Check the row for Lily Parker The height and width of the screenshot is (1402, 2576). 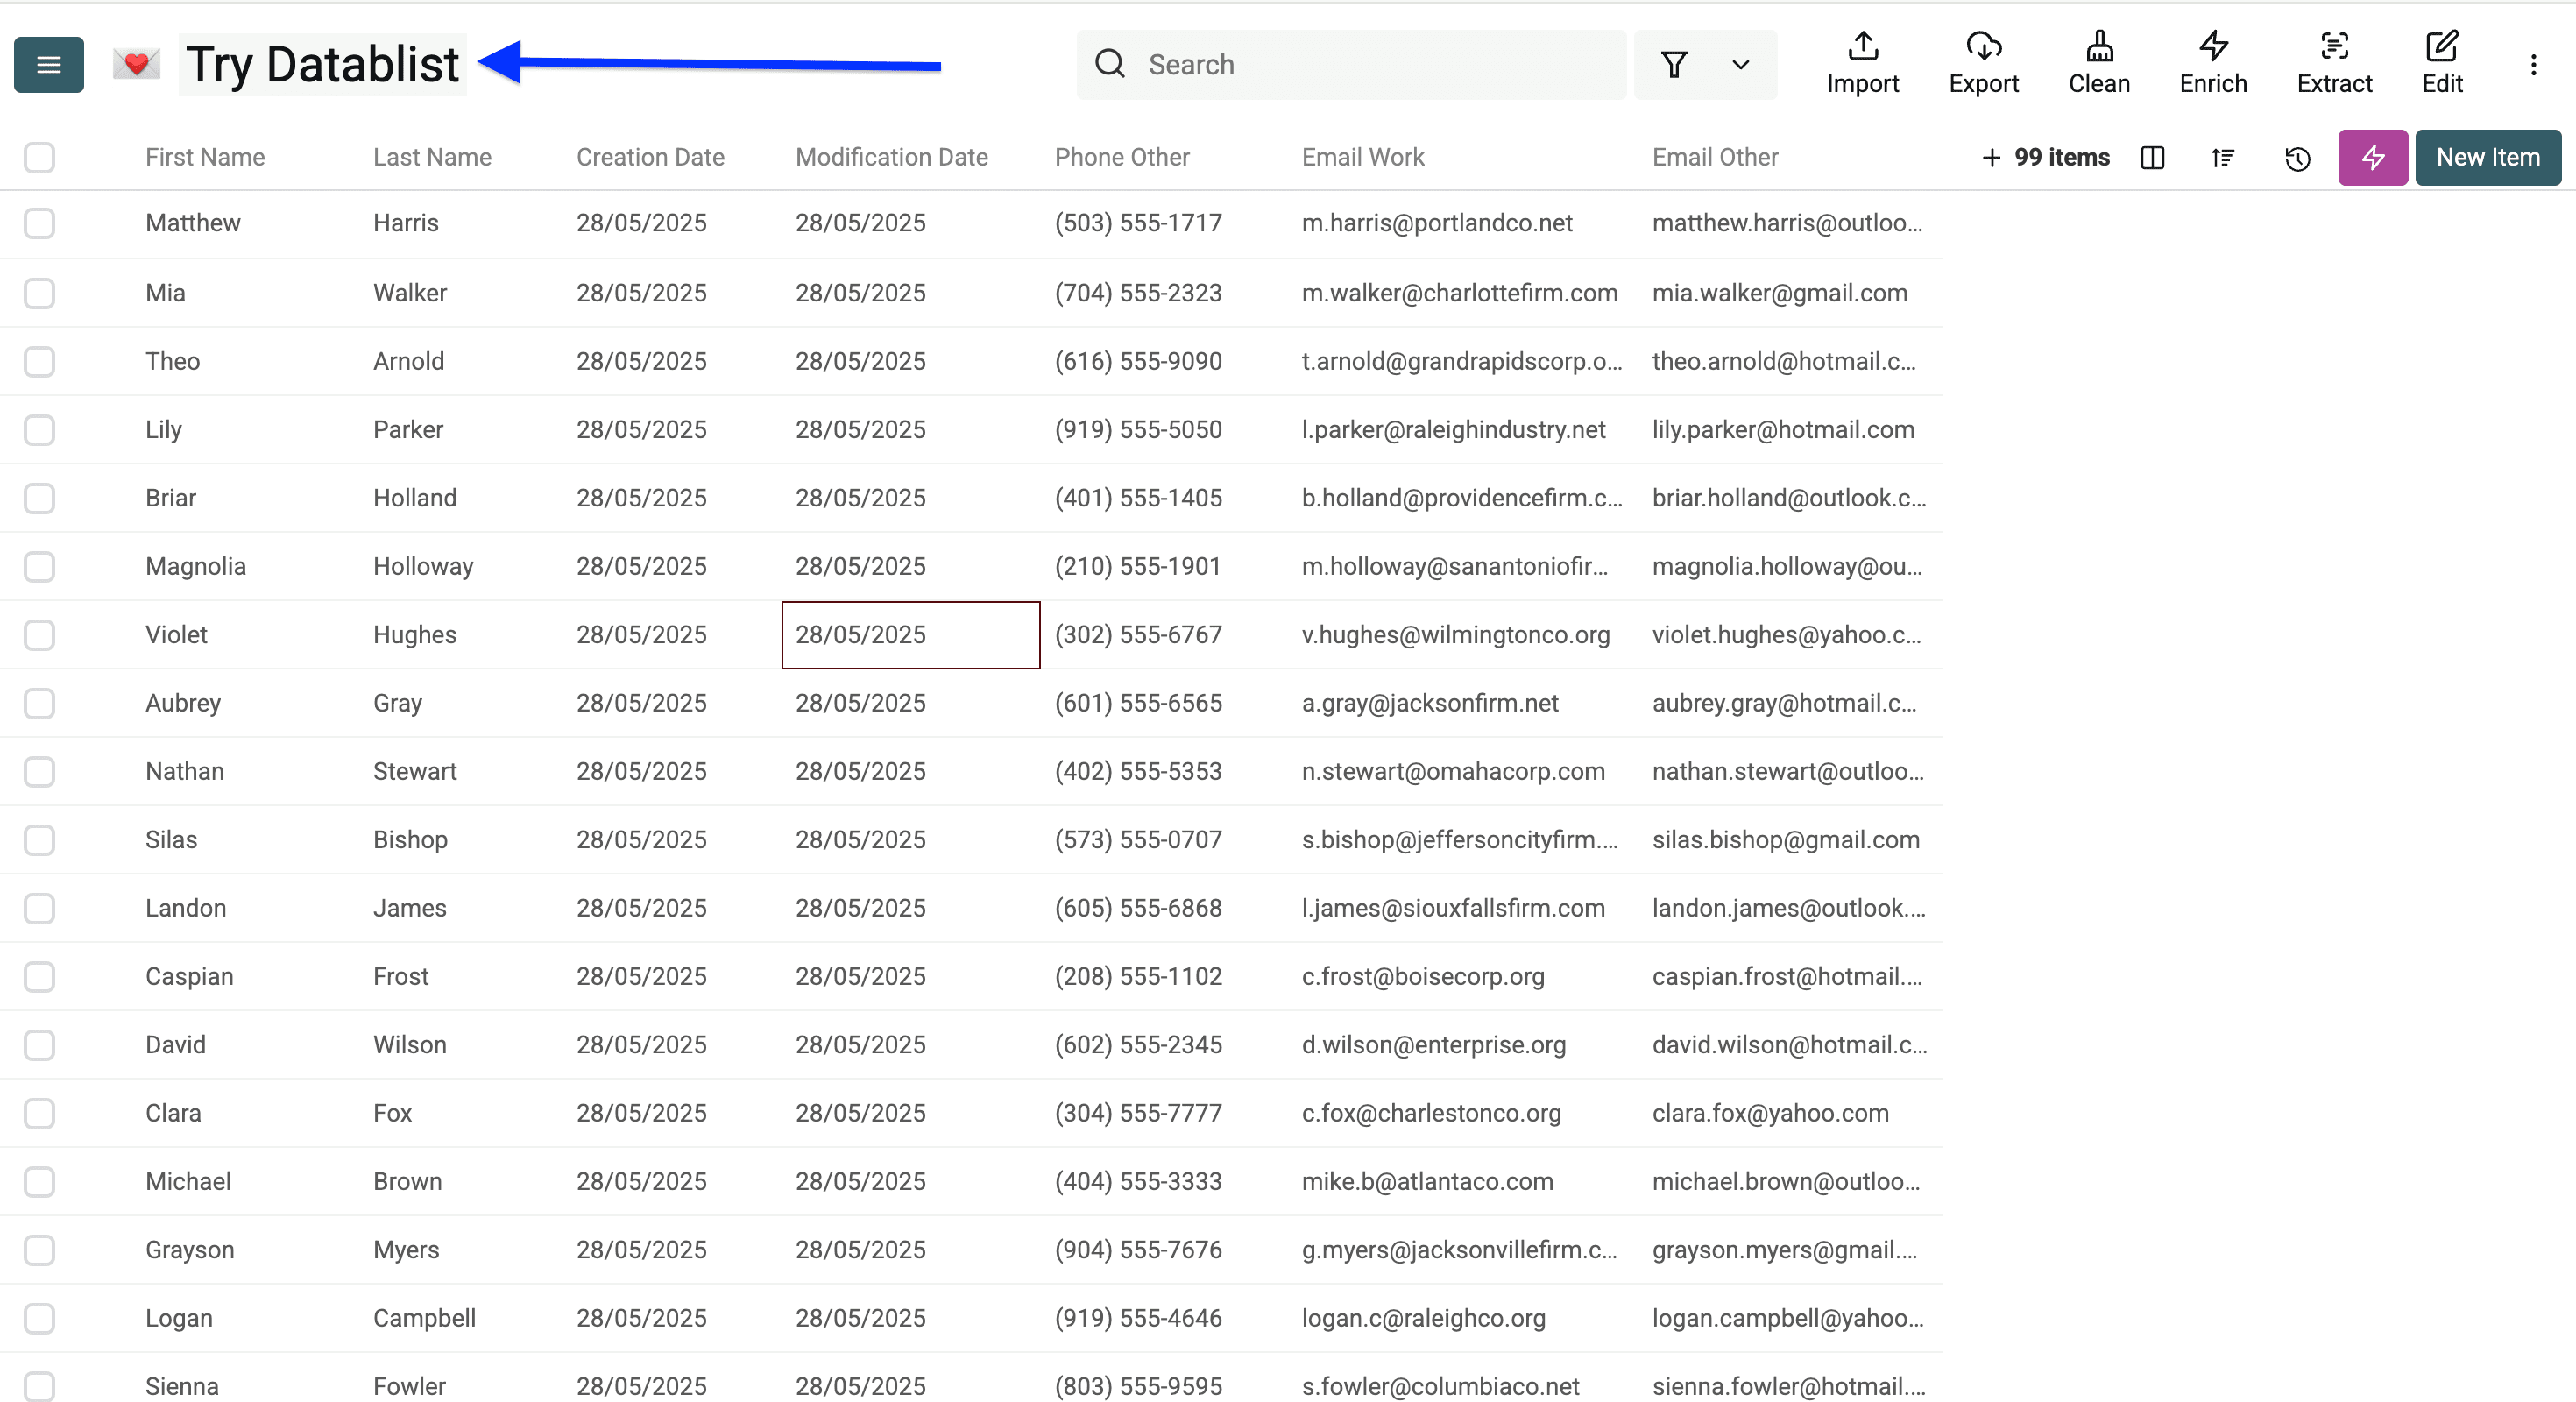click(x=39, y=430)
